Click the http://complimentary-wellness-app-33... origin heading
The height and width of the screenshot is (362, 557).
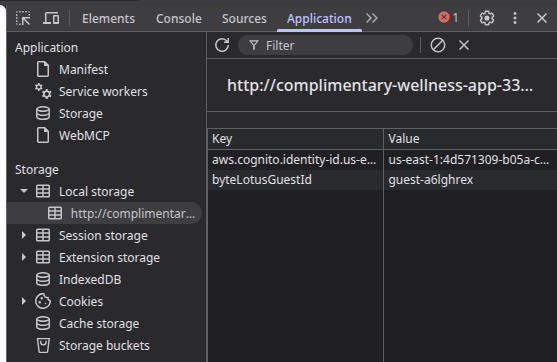[380, 86]
